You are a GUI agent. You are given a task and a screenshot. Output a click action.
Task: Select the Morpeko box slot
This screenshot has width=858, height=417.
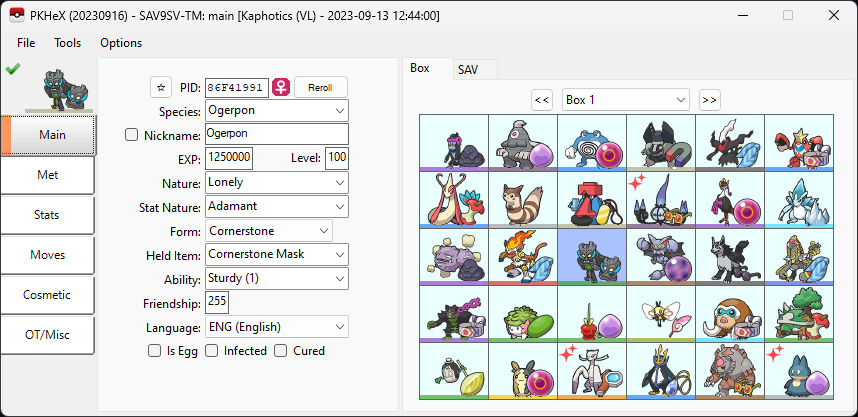click(523, 370)
